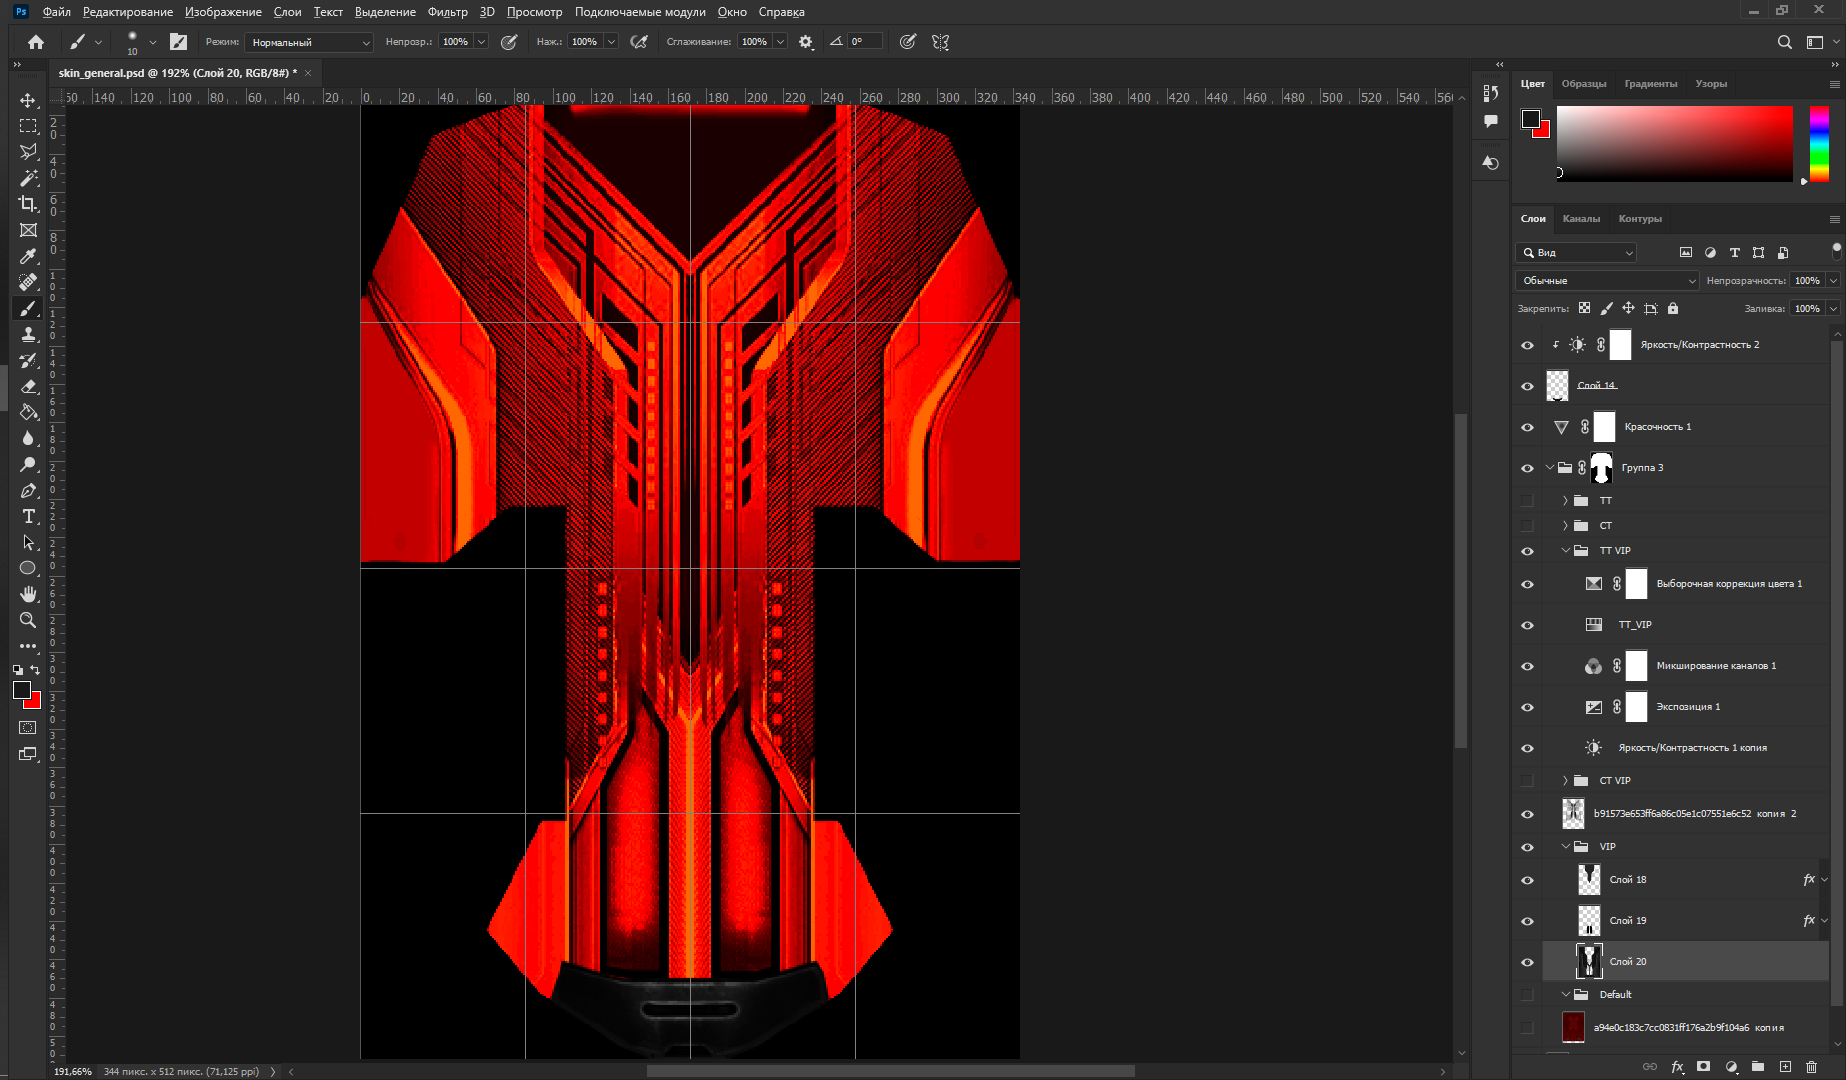Collapse the VIP layer group

[x=1565, y=847]
